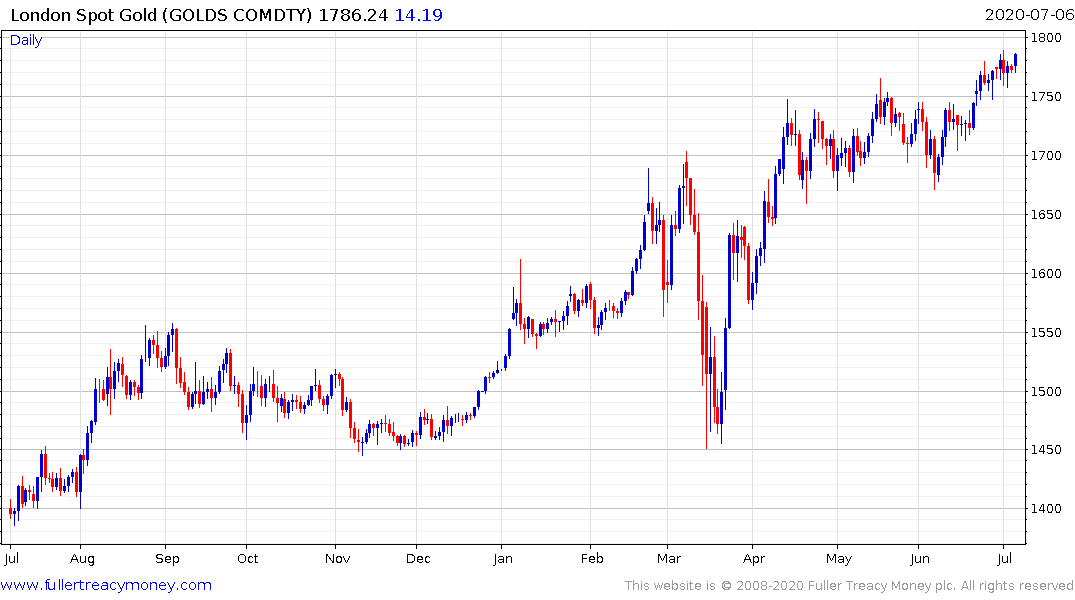
Task: Click the 1400 price axis label
Action: pos(1046,509)
